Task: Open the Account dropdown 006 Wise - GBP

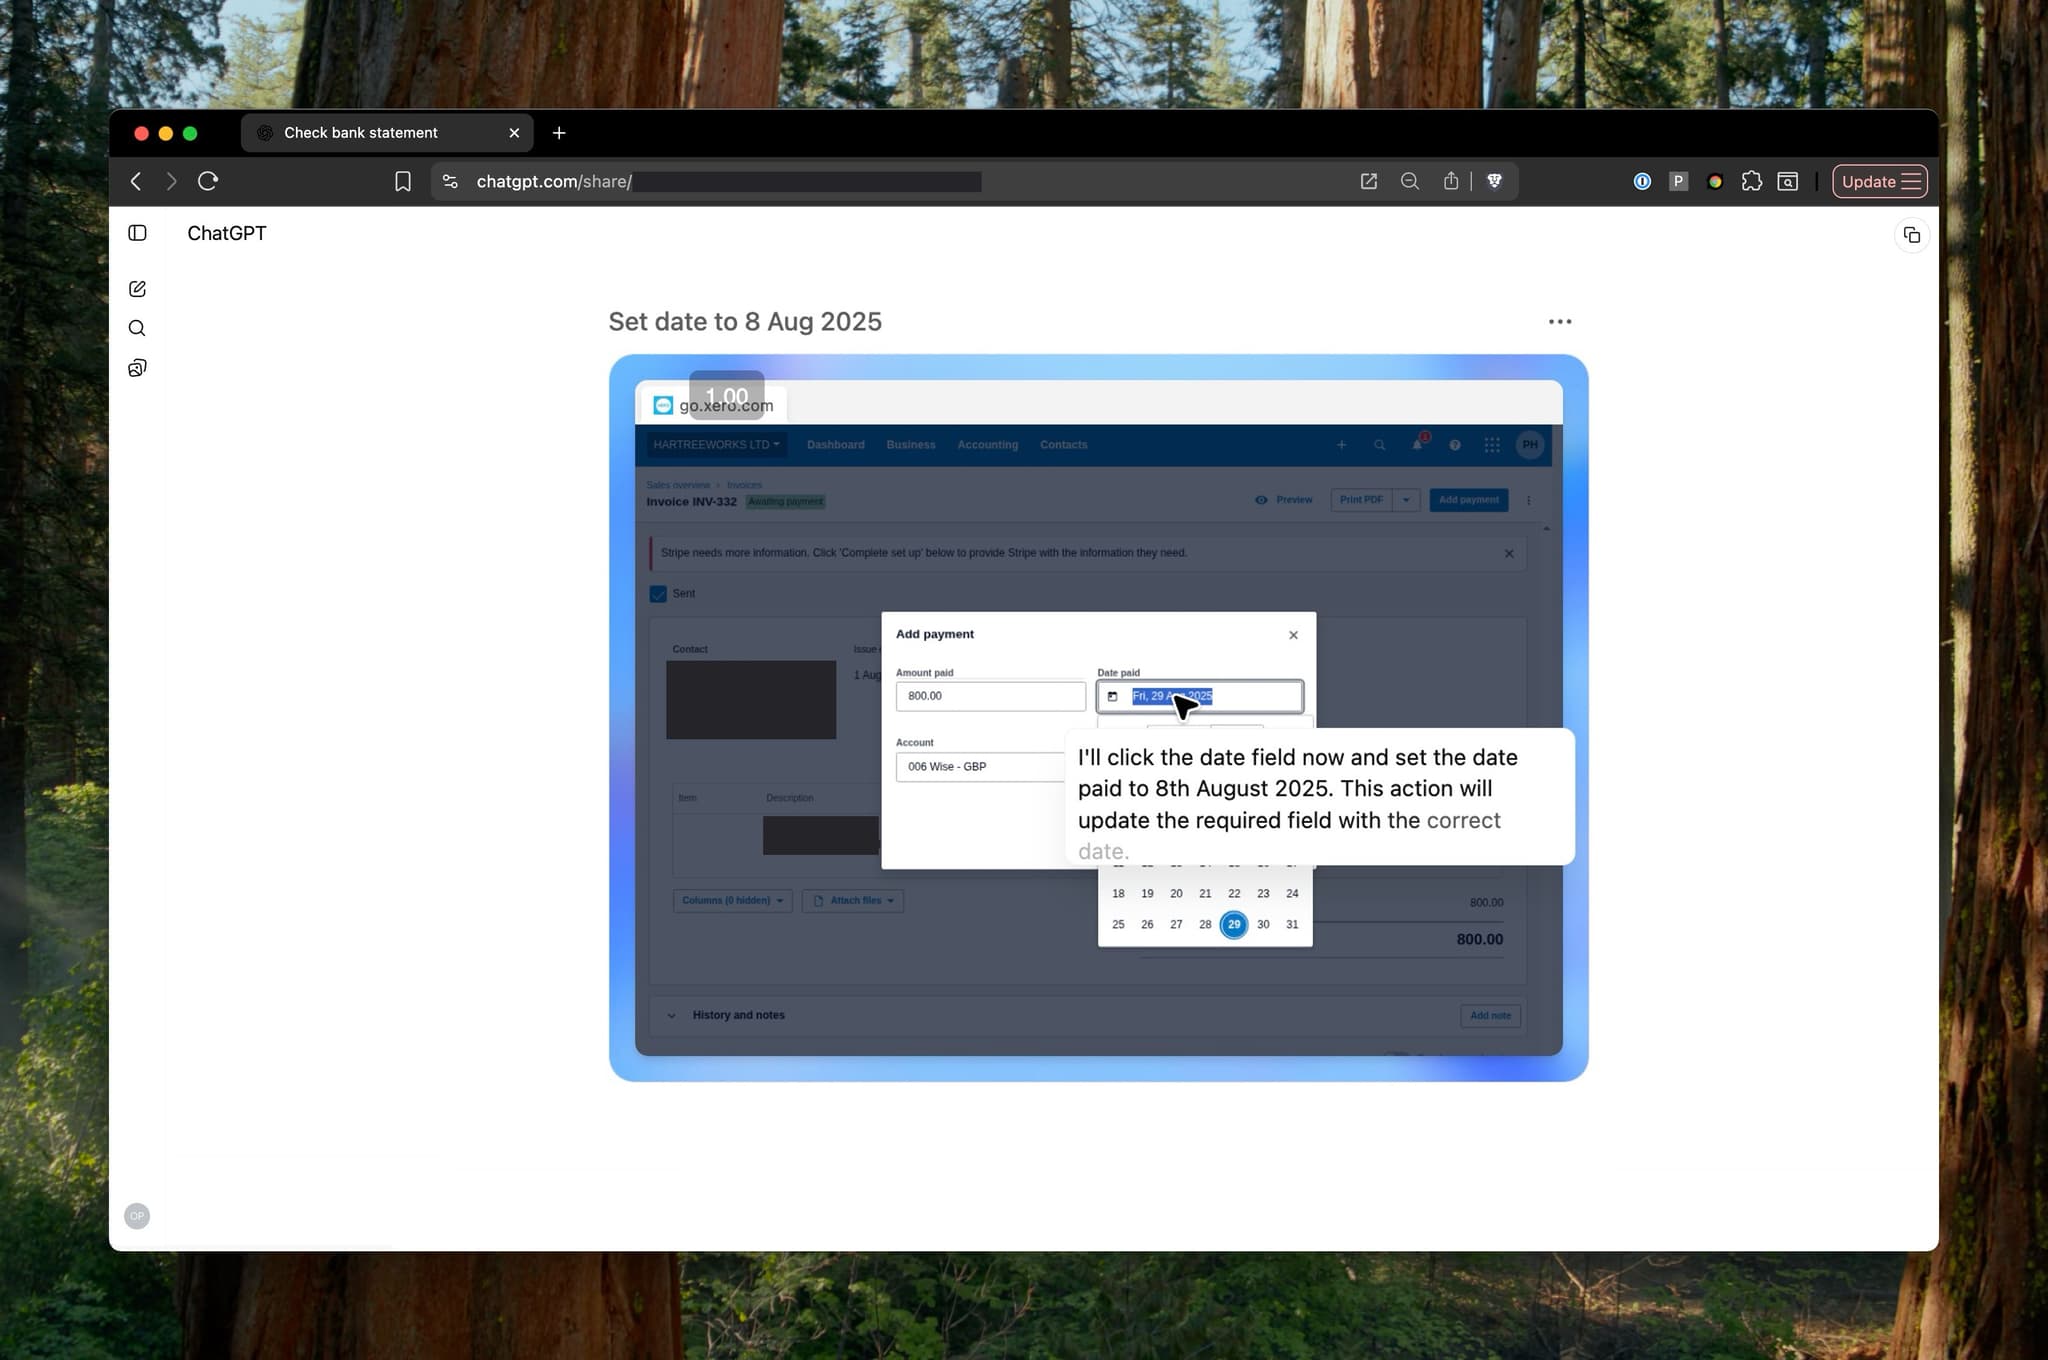Action: [980, 767]
